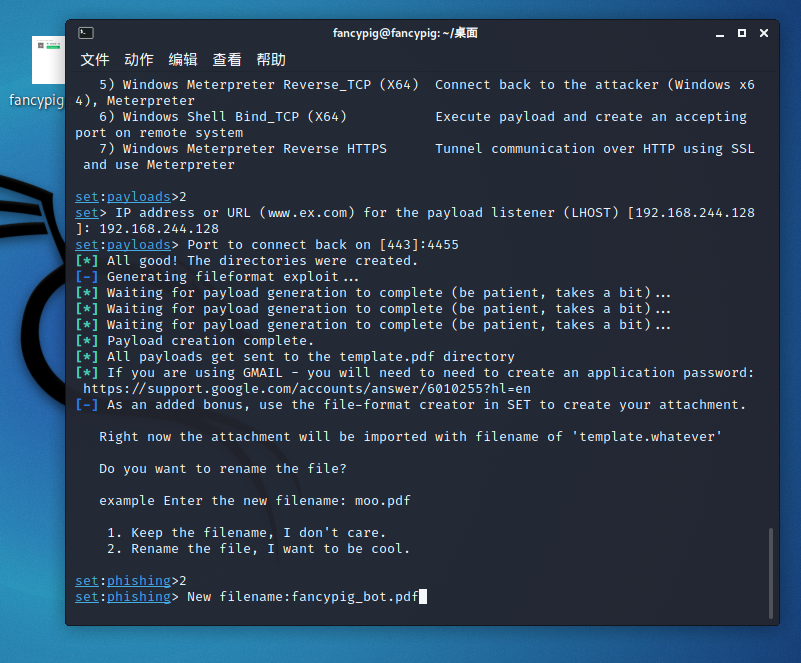This screenshot has height=663, width=801.
Task: Click the 'set:payloads>2' prompt line
Action: click(x=131, y=197)
